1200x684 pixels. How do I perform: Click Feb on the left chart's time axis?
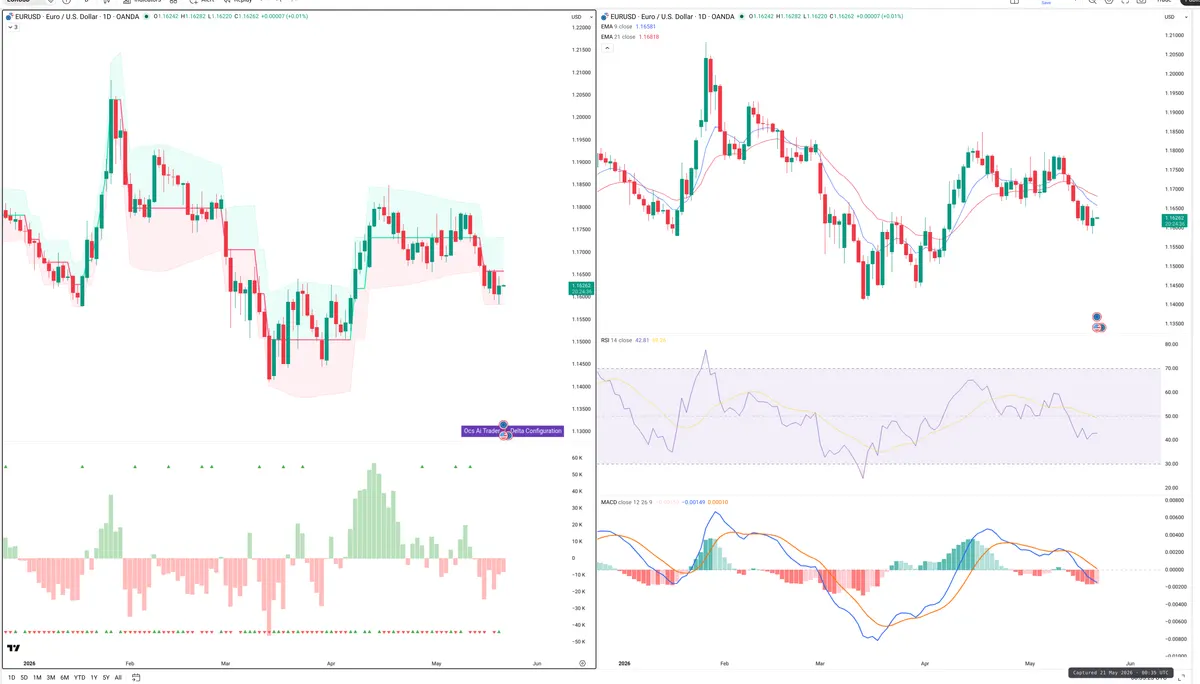coord(130,663)
